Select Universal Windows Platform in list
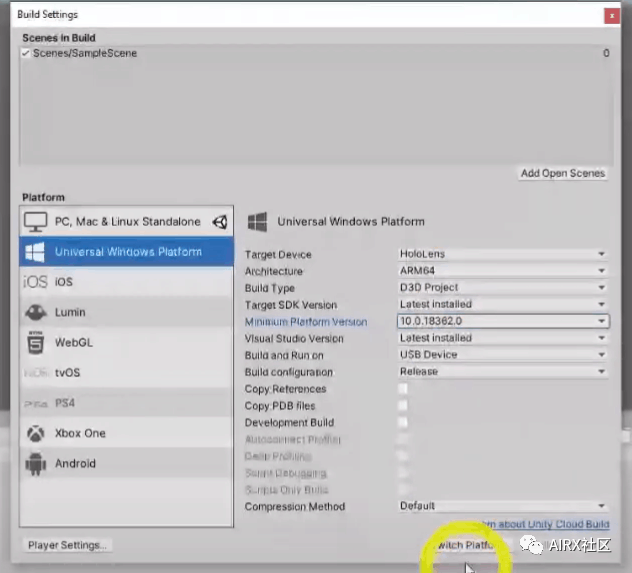Image resolution: width=632 pixels, height=573 pixels. pos(126,252)
